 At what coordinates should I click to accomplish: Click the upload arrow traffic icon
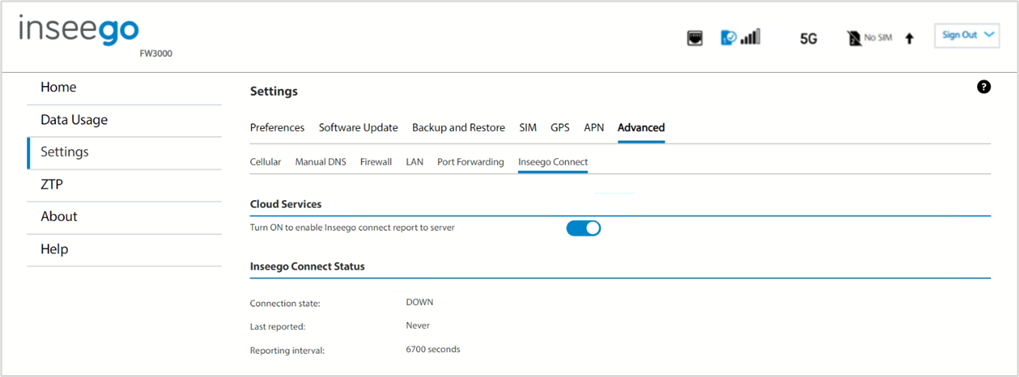click(909, 39)
